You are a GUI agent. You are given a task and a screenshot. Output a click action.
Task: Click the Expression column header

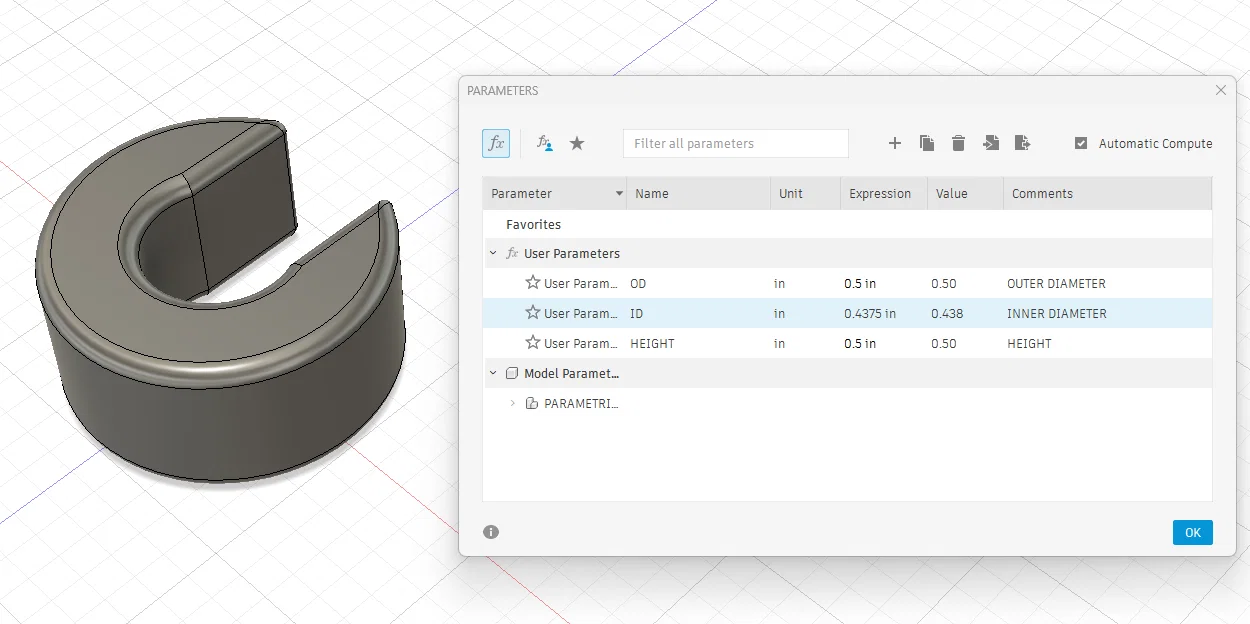click(884, 193)
